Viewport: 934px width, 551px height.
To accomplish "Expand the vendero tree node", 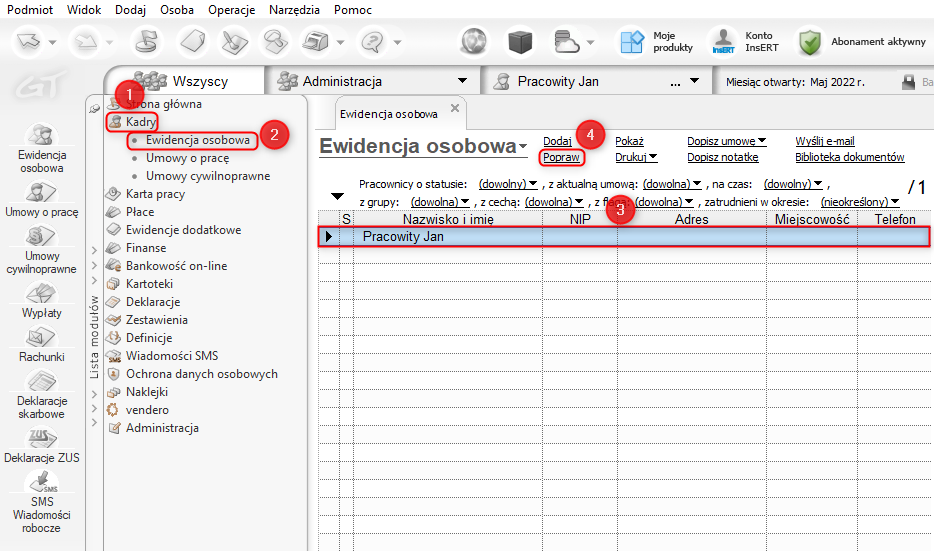I will click(94, 408).
